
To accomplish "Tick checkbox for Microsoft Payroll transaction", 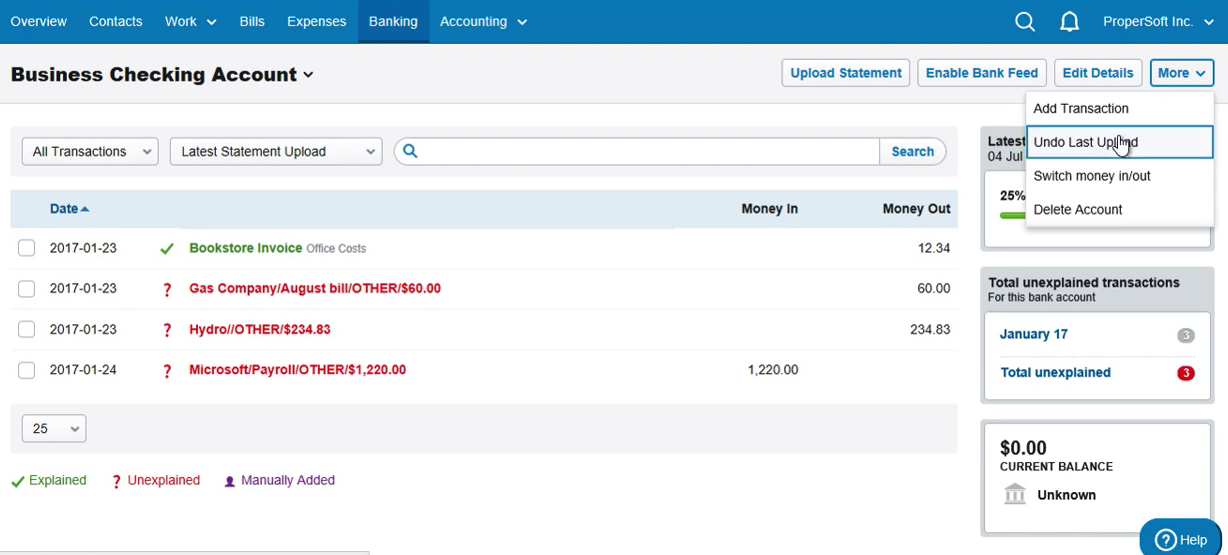I will point(27,370).
